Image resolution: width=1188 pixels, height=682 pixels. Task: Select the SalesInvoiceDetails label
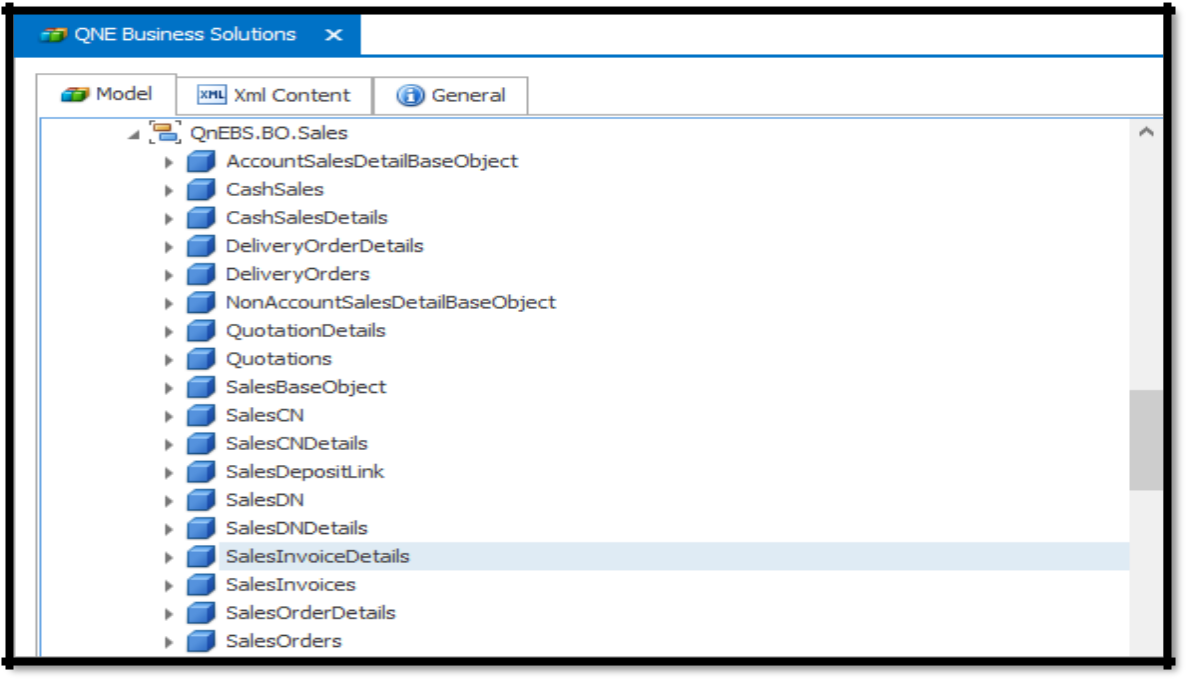pos(317,556)
